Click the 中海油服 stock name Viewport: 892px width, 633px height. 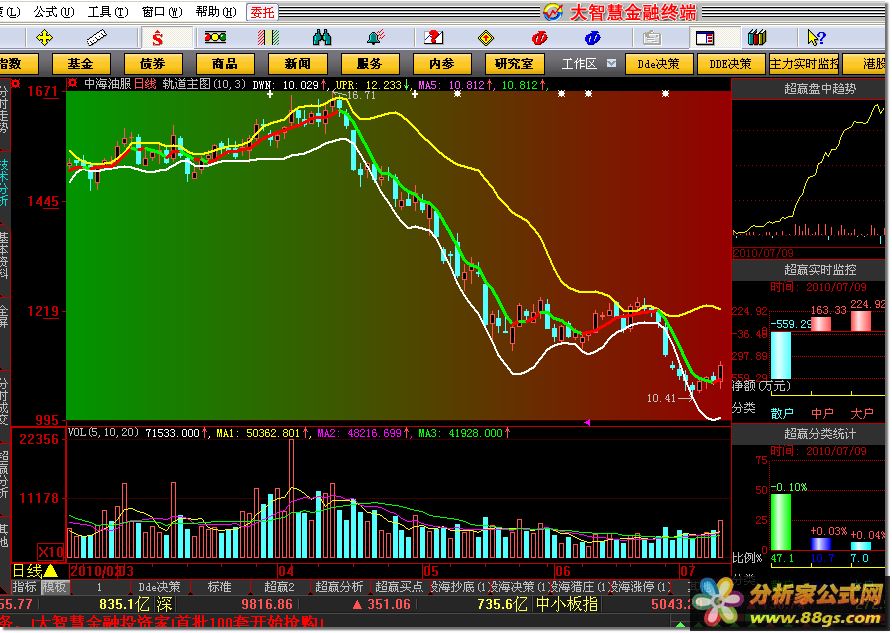pyautogui.click(x=108, y=84)
